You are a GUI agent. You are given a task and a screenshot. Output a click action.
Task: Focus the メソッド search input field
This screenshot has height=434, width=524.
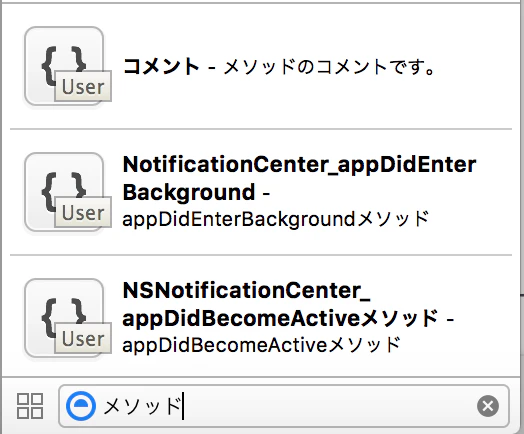(284, 406)
